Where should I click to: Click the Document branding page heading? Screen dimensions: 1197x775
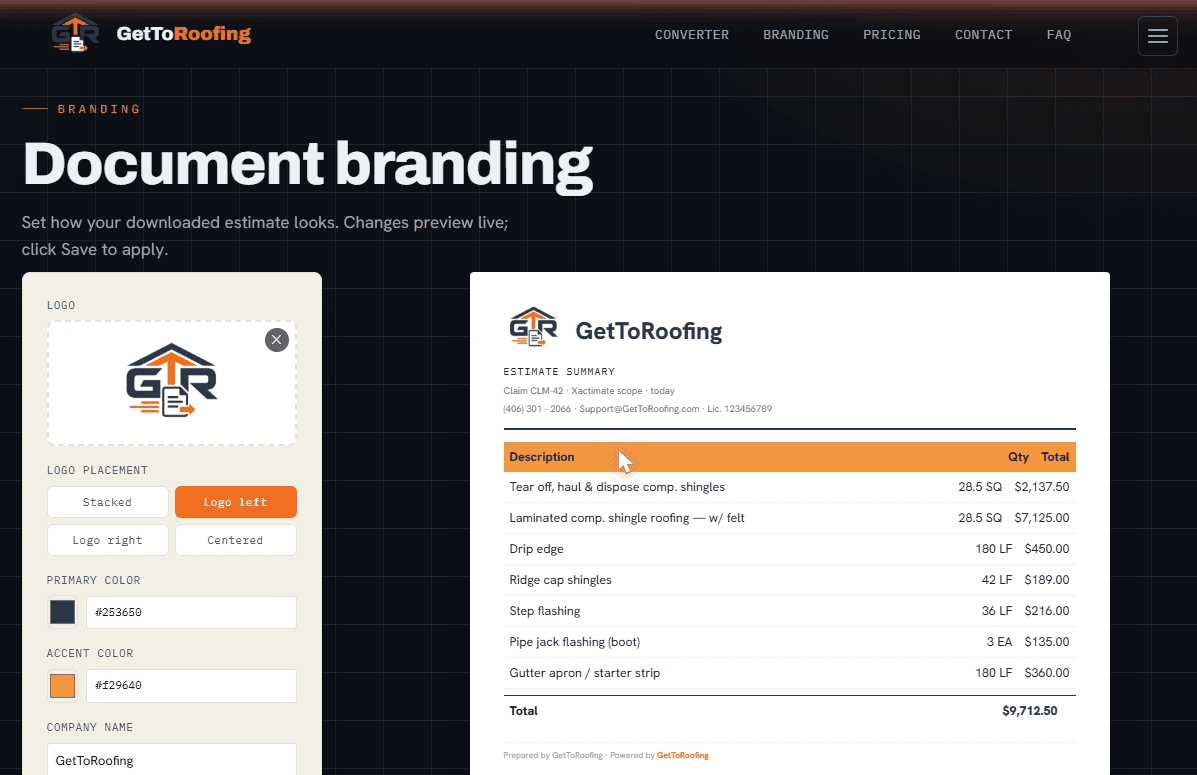tap(308, 165)
